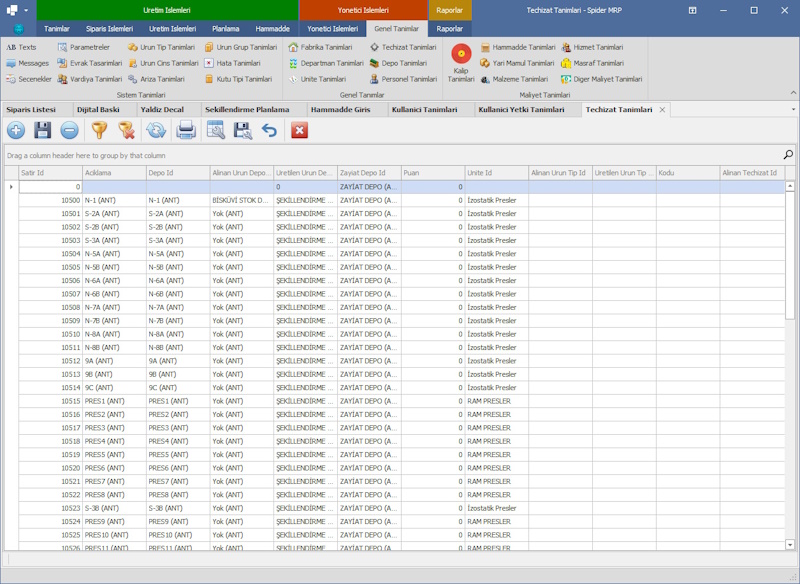The height and width of the screenshot is (584, 800).
Task: Open Kalip Tanimlari
Action: coord(461,63)
